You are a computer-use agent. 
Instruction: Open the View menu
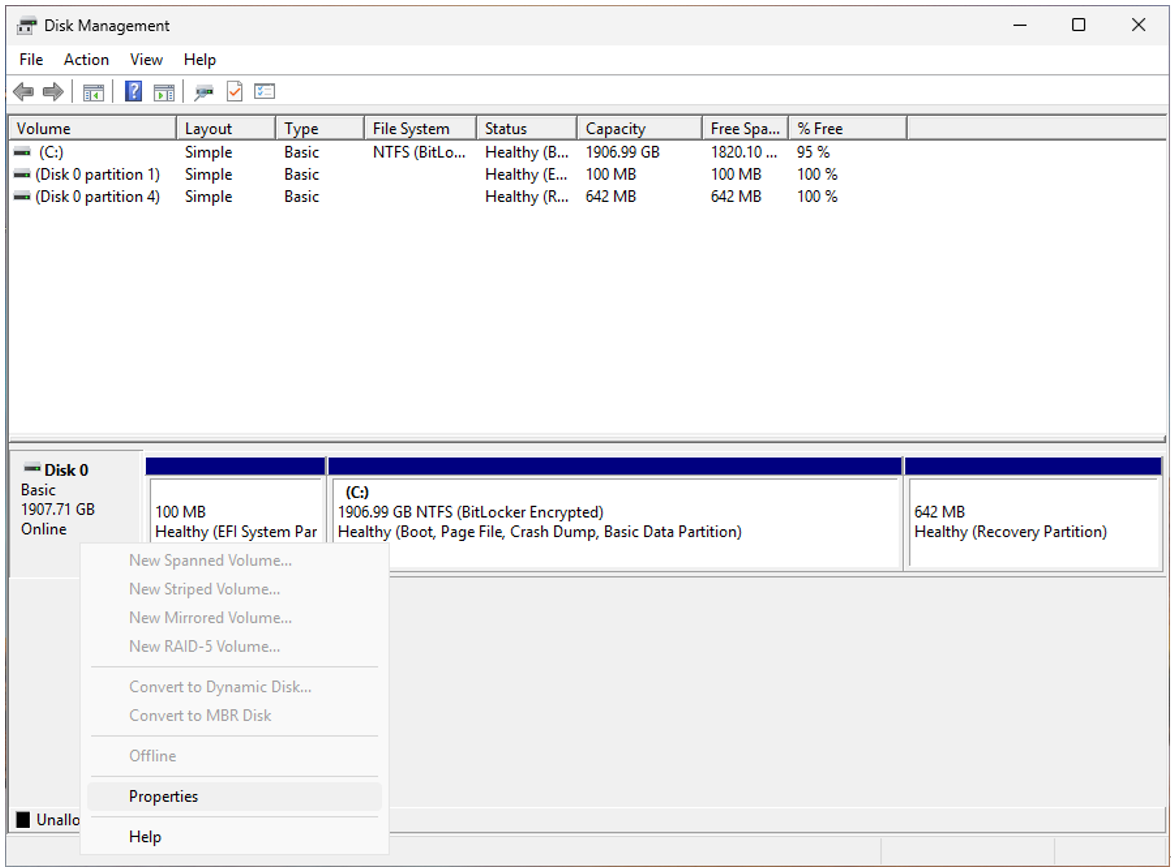(x=146, y=60)
